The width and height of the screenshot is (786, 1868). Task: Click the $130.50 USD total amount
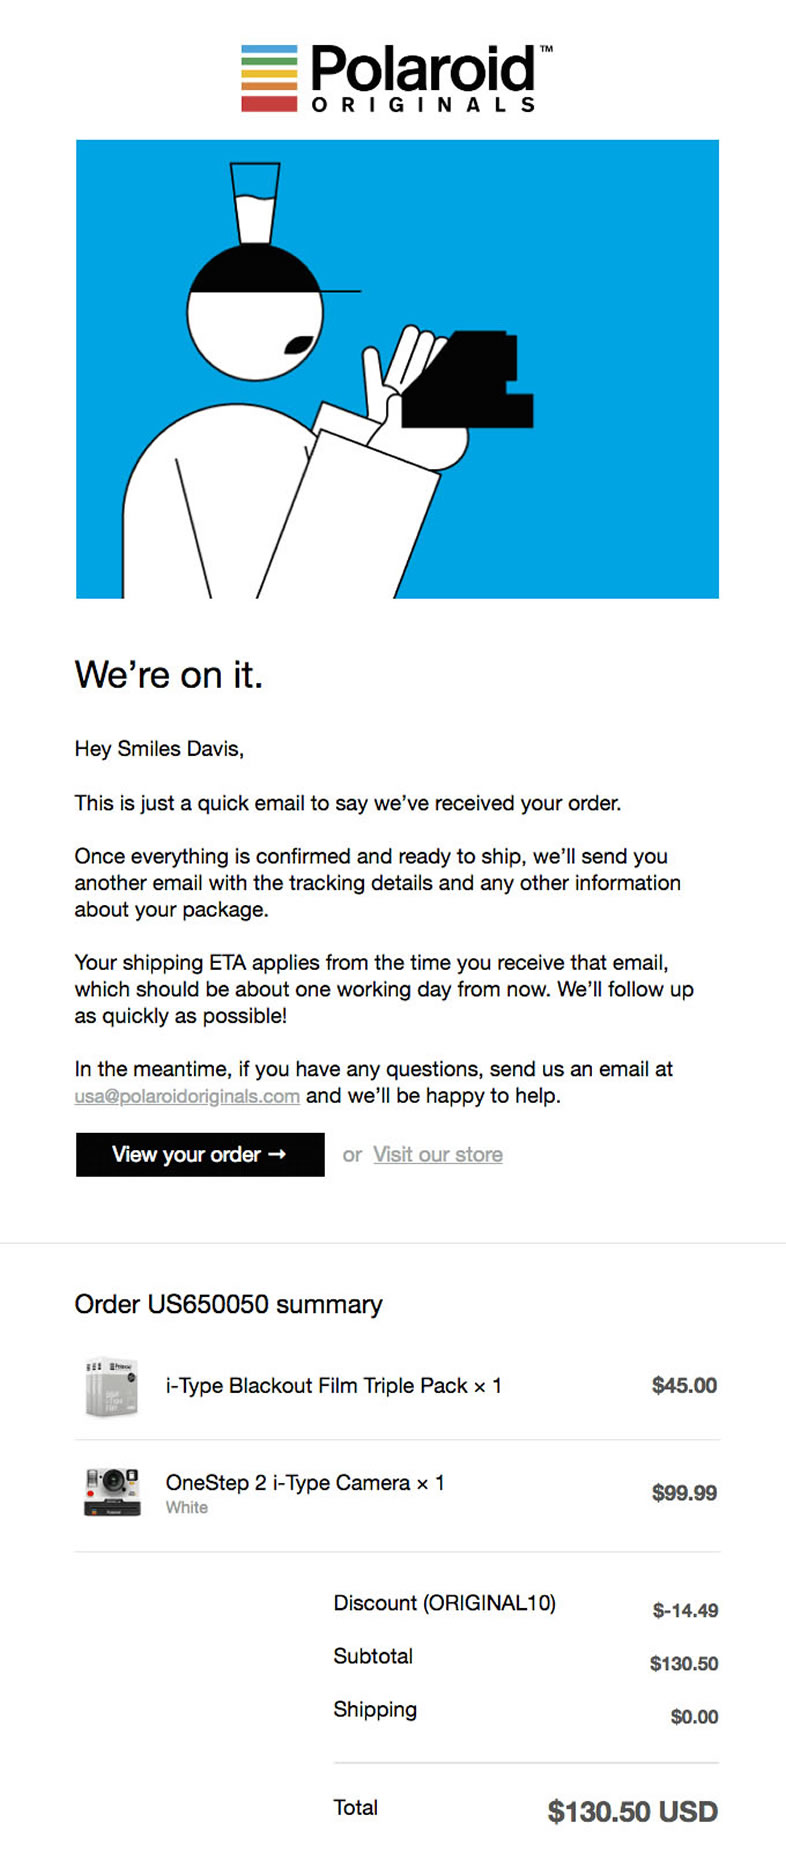click(x=632, y=1812)
